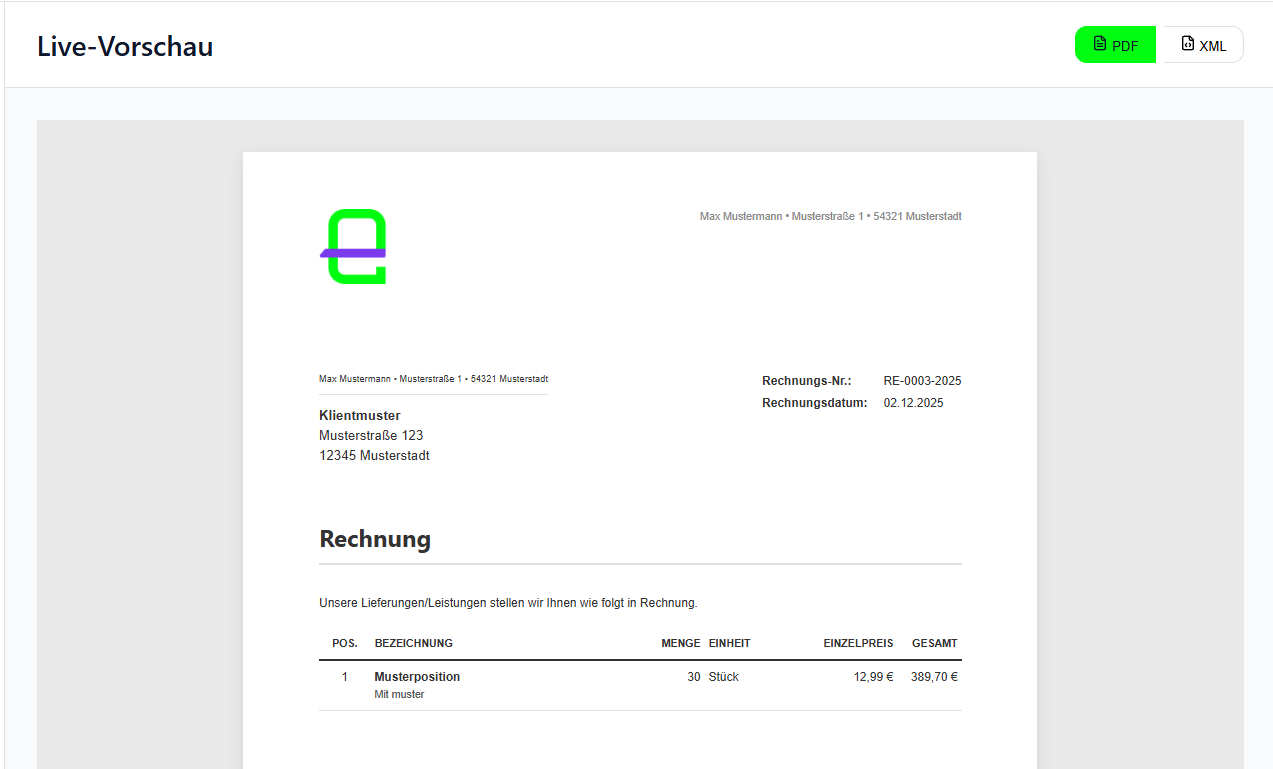Click the Musterposition line item
The image size is (1273, 769).
pos(417,676)
